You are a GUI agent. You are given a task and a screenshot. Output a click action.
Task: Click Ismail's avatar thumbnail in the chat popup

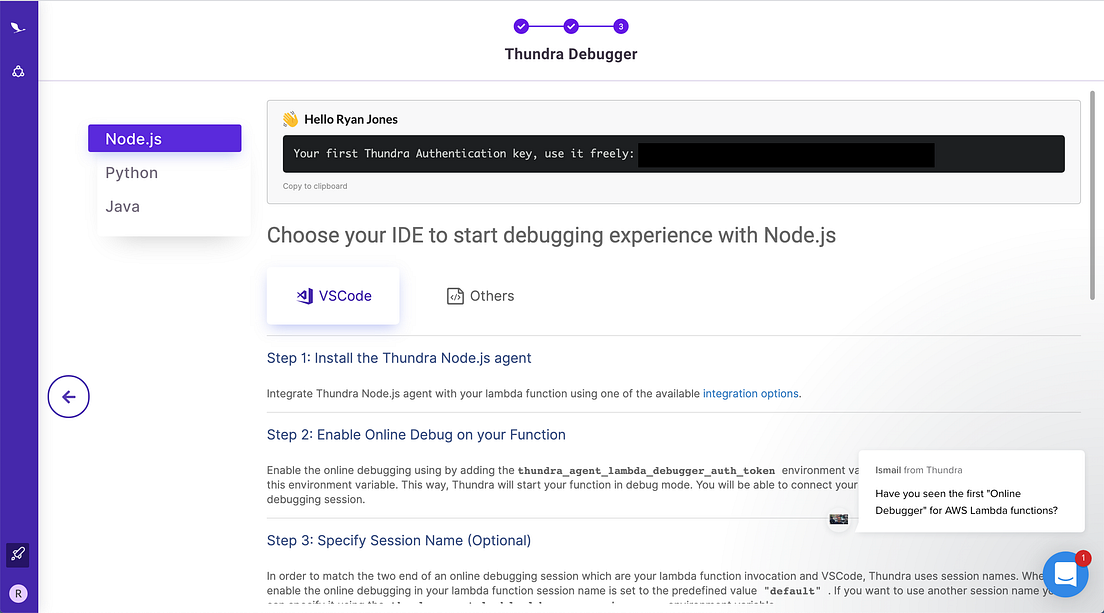[839, 519]
